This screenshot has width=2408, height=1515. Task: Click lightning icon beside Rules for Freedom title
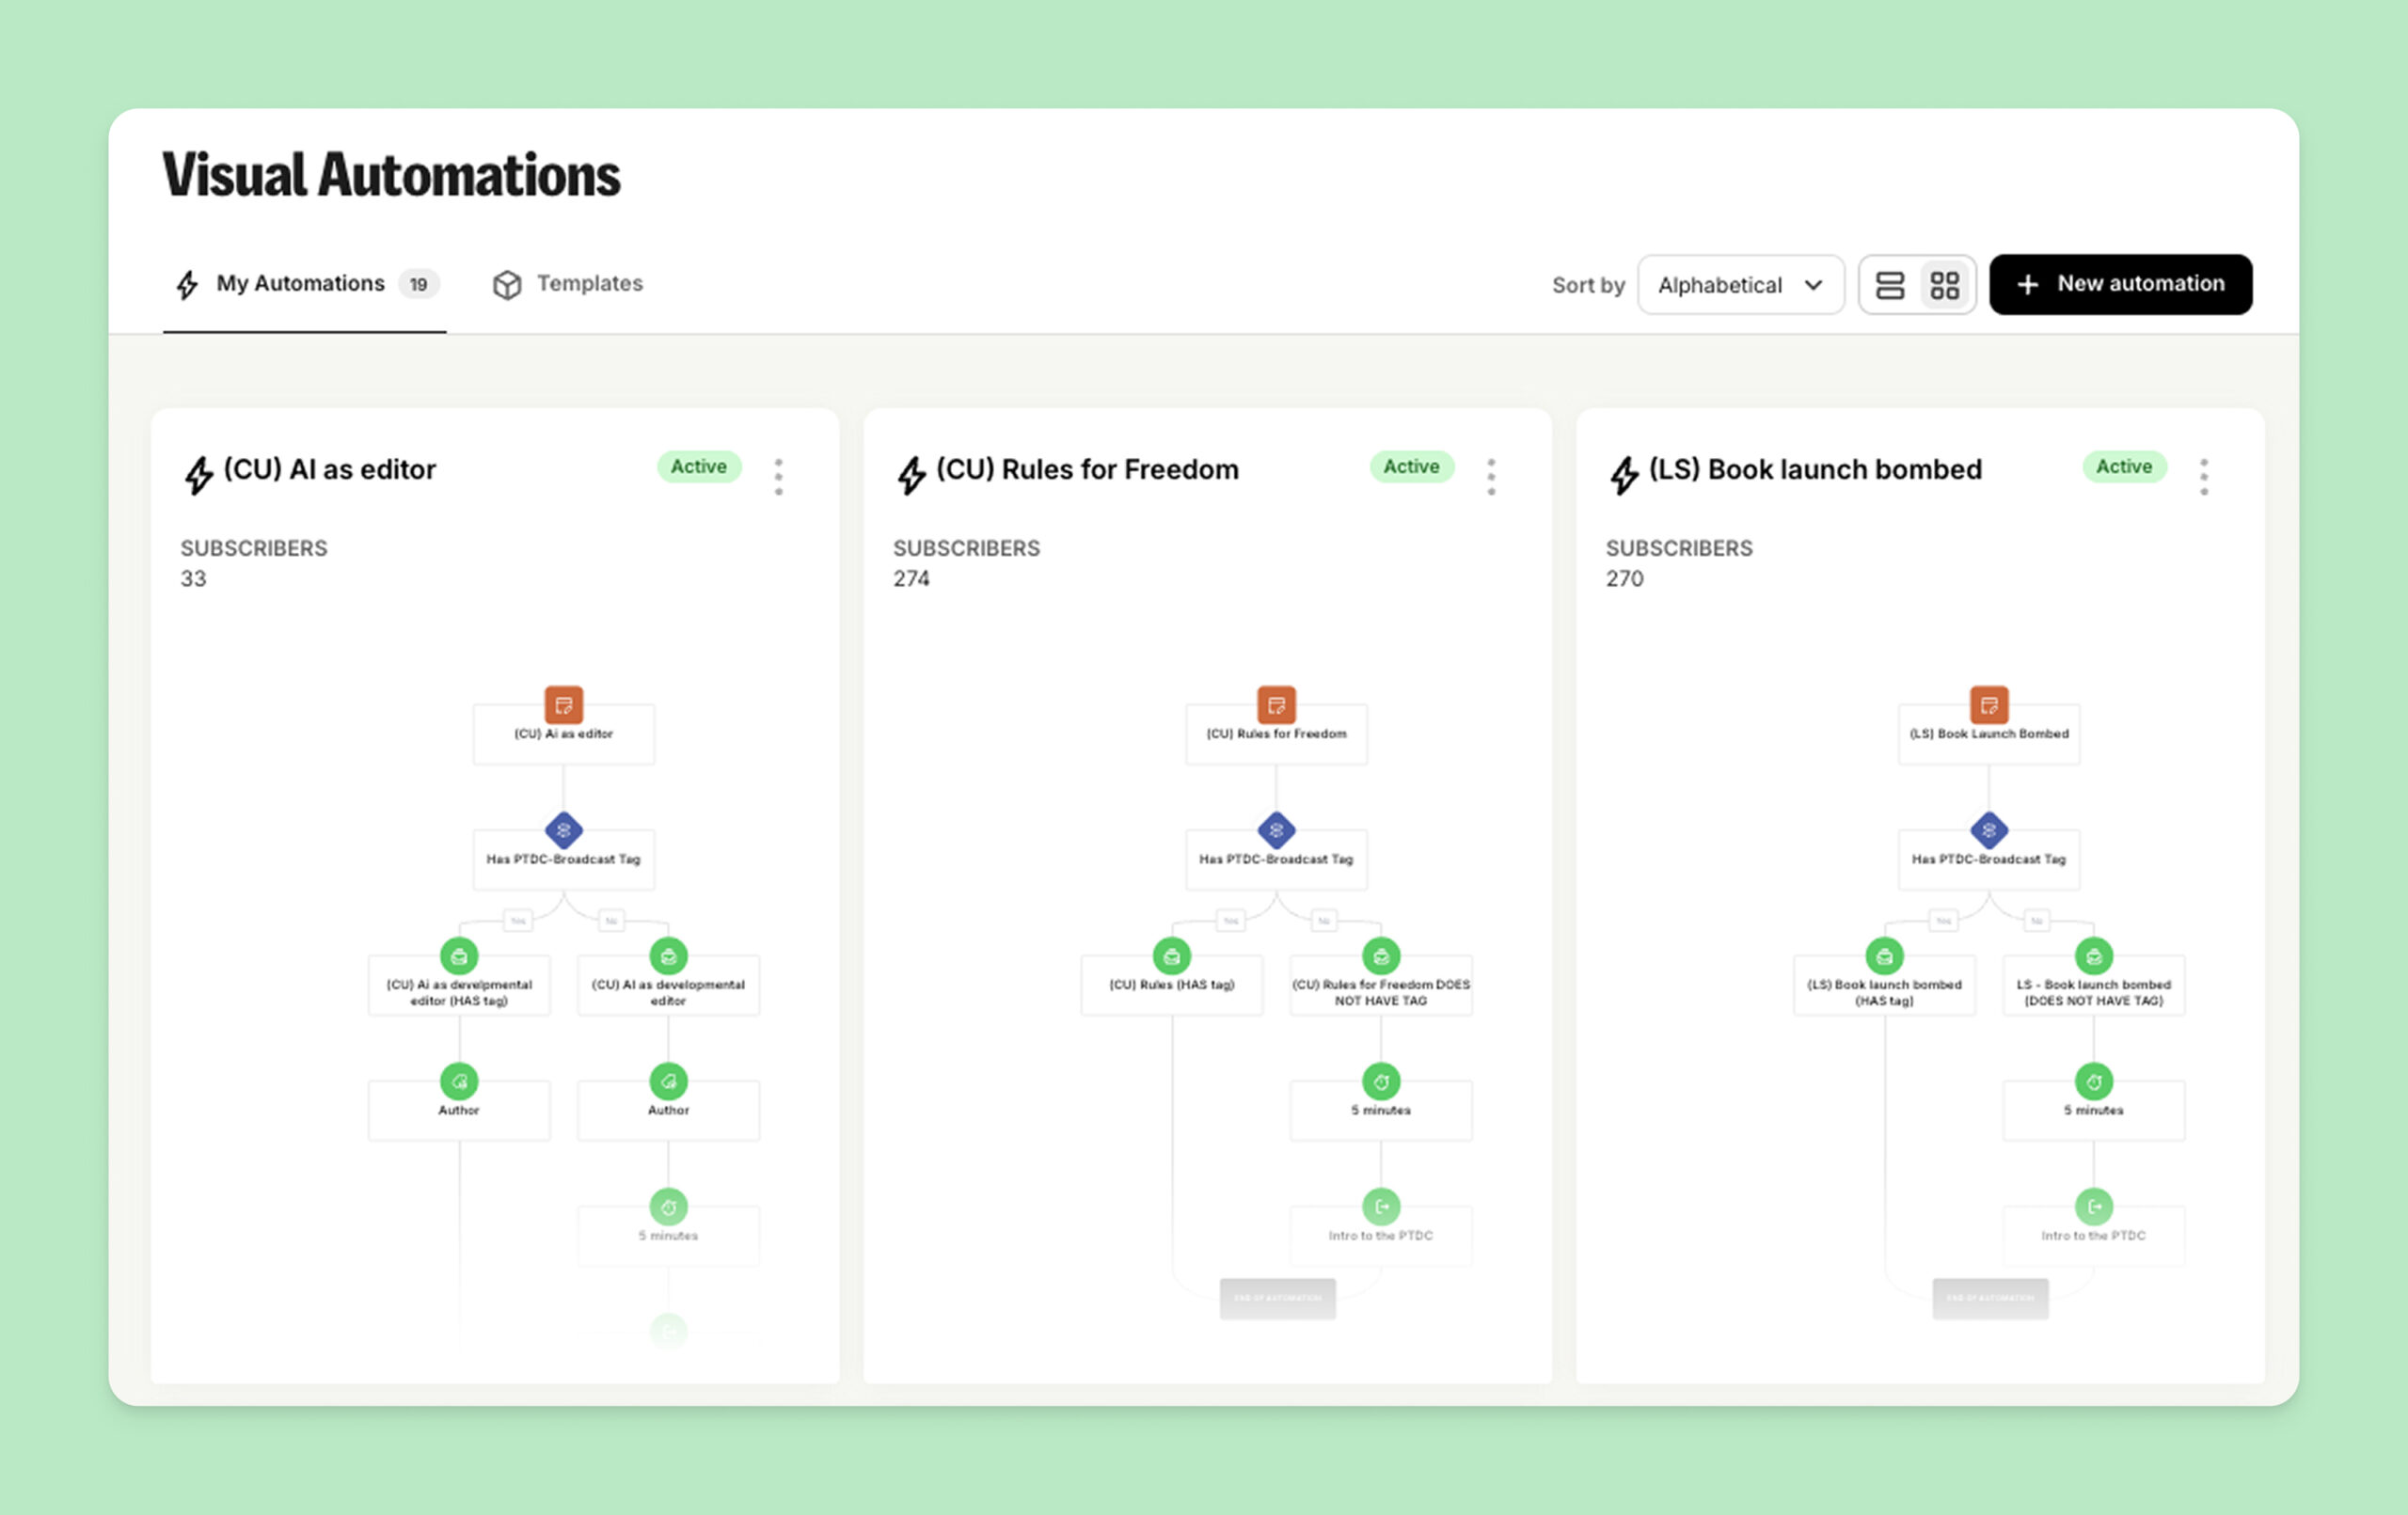[x=911, y=475]
